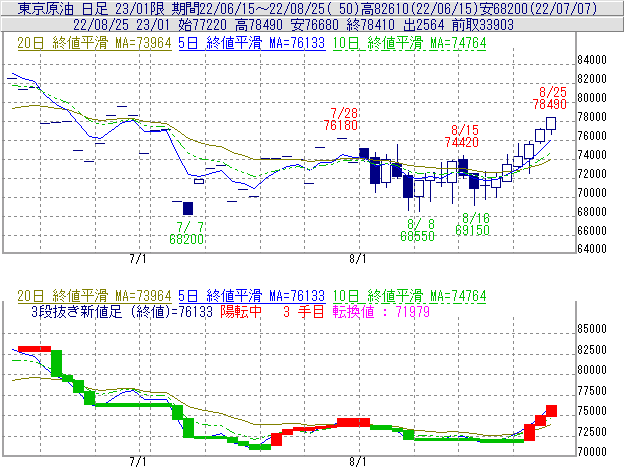This screenshot has height=475, width=624.
Task: Open the lower chart's 20日 終値平滑 MA=73964 link
Action: pos(94,296)
